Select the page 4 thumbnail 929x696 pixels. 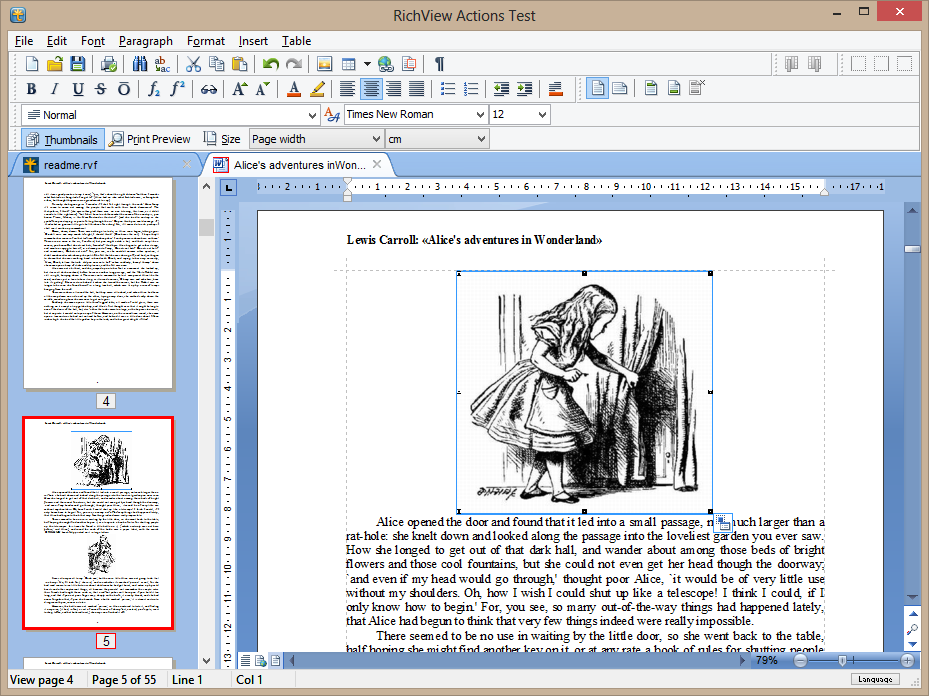[98, 284]
